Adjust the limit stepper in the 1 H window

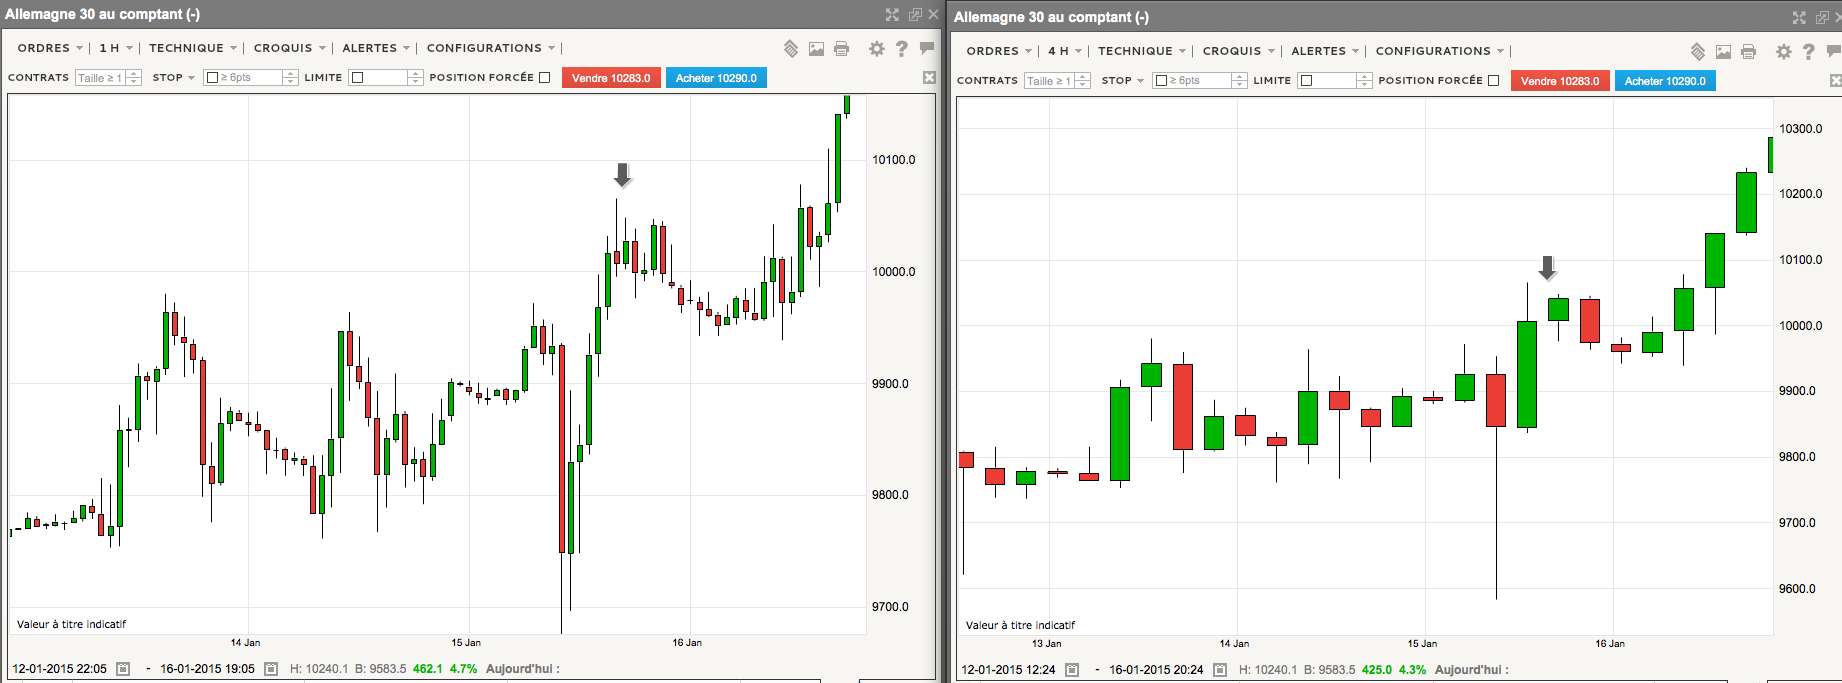tap(416, 77)
